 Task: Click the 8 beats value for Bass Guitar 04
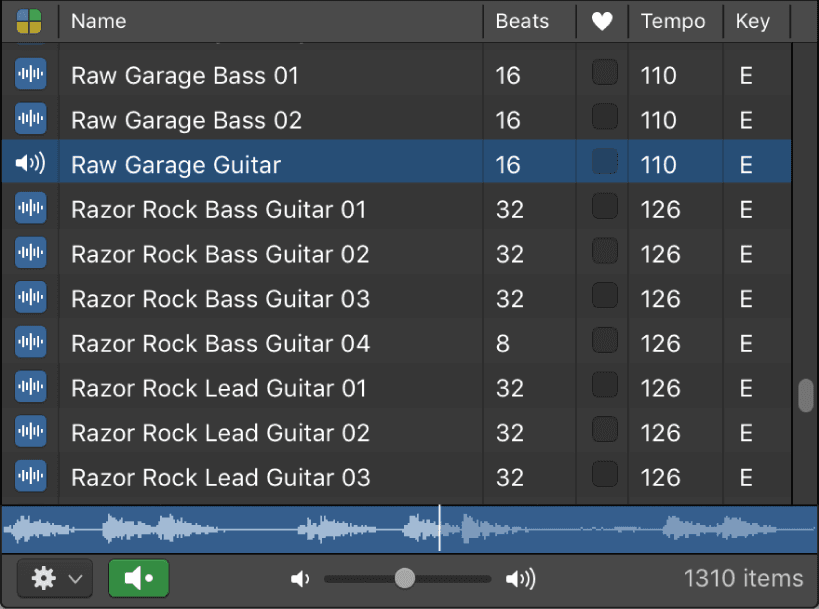point(502,344)
